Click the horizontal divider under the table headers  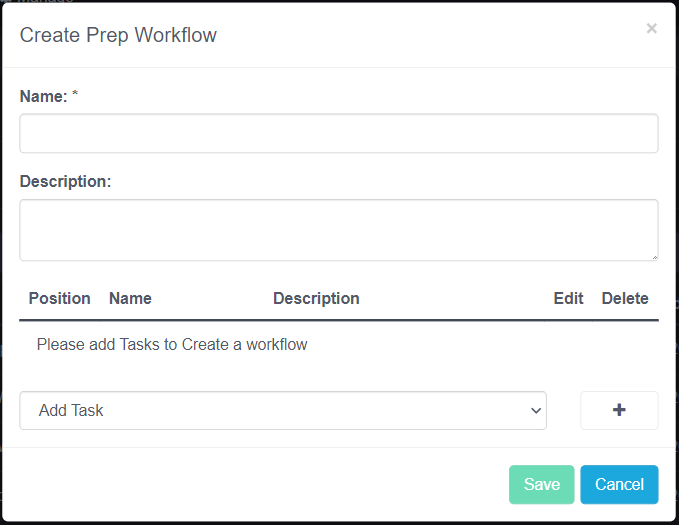[x=339, y=320]
